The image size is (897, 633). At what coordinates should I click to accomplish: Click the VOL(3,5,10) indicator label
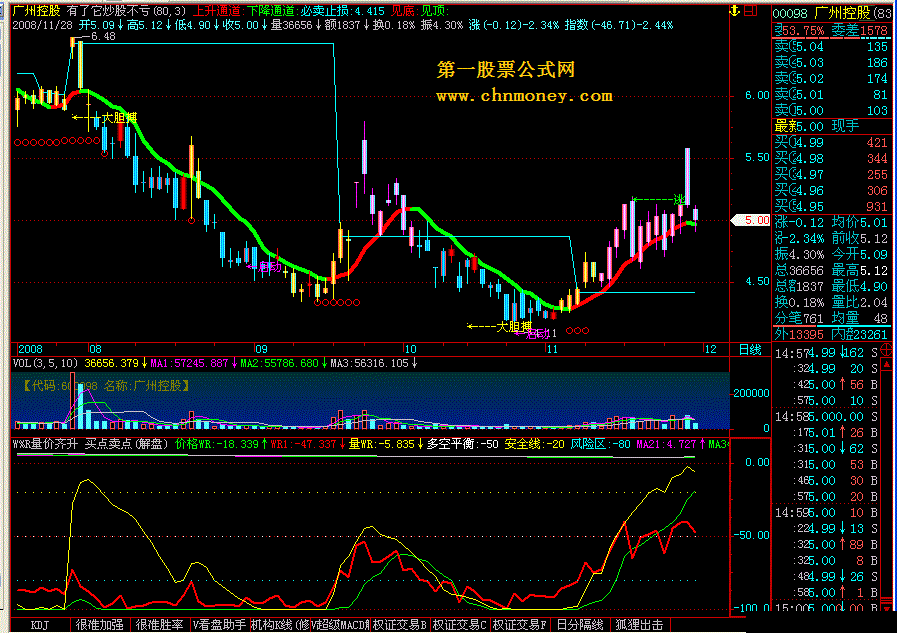[46, 363]
